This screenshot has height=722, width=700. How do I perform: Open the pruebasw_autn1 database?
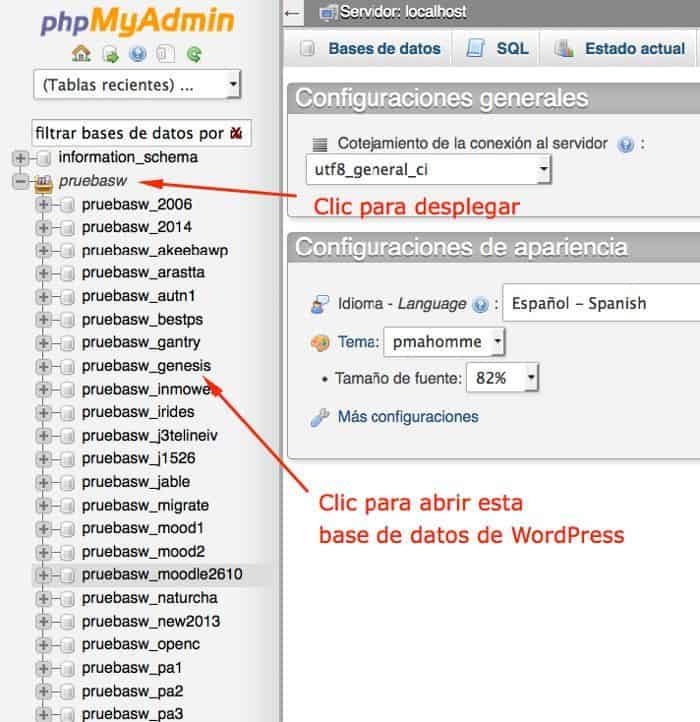coord(138,296)
